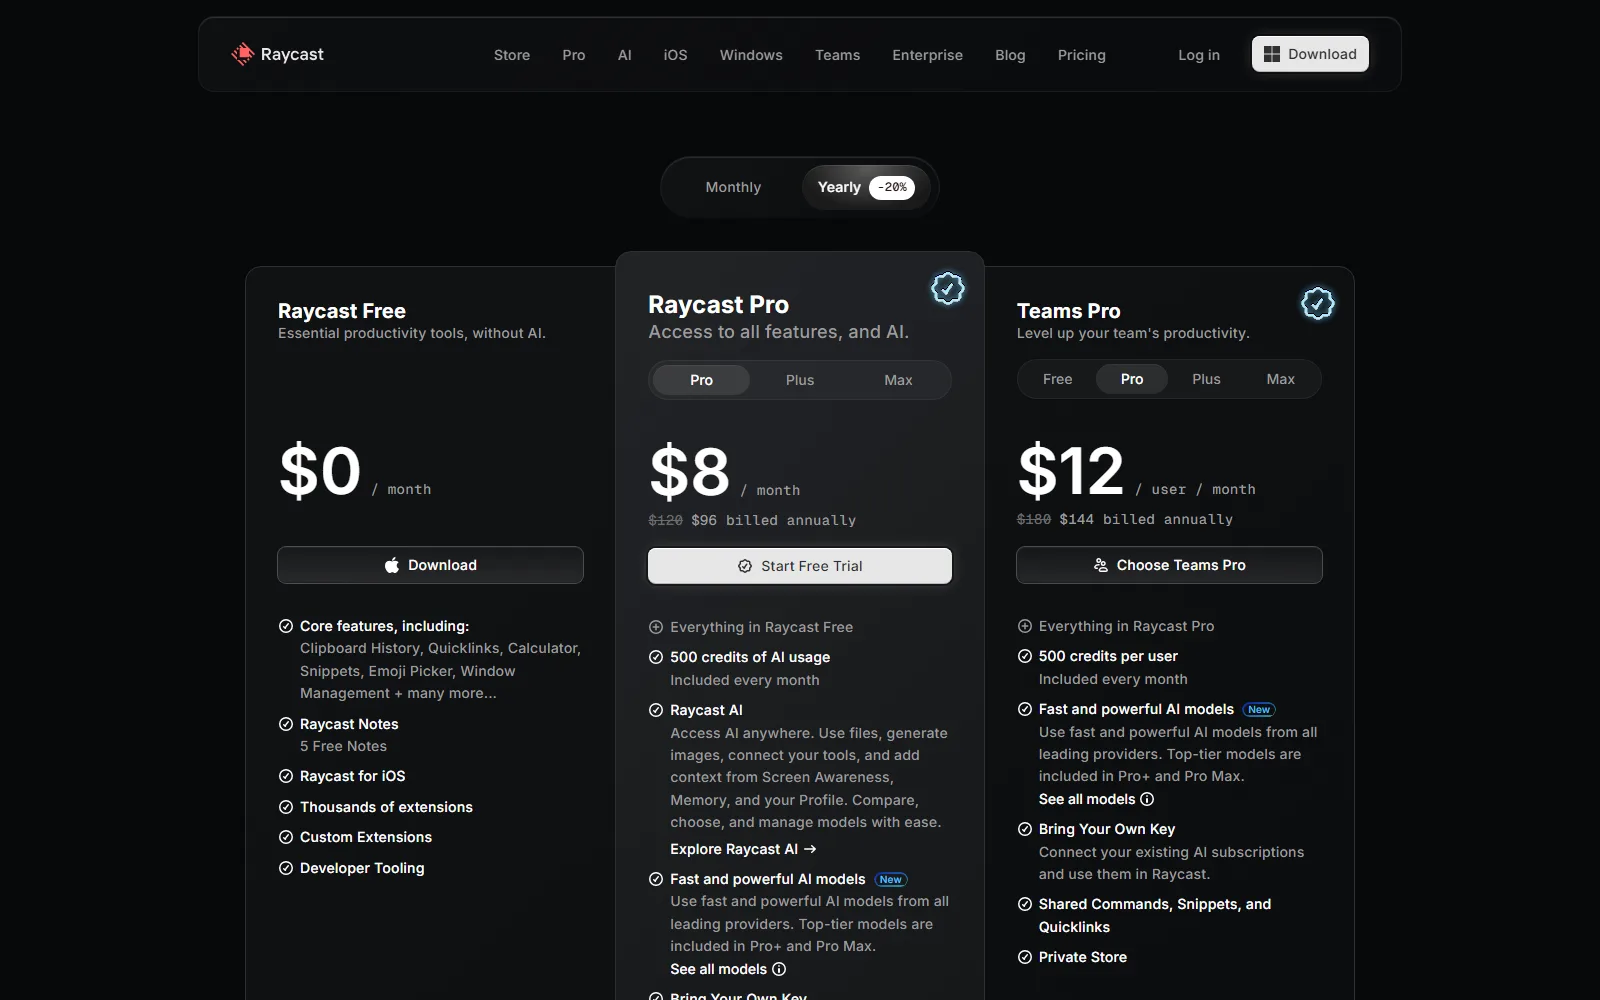This screenshot has width=1600, height=1000.
Task: Follow the Explore Raycast AI link
Action: click(x=743, y=849)
